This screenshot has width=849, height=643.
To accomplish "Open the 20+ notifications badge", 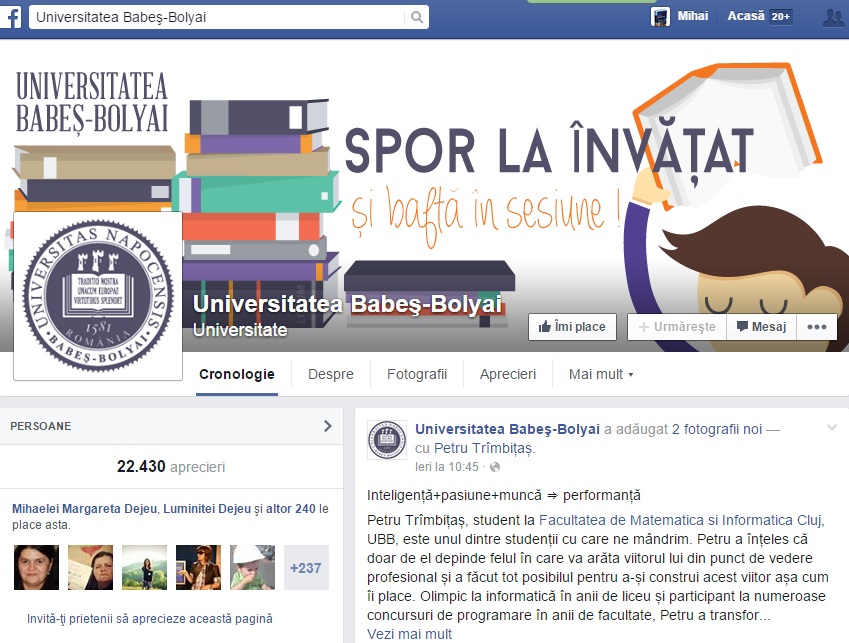I will 780,17.
